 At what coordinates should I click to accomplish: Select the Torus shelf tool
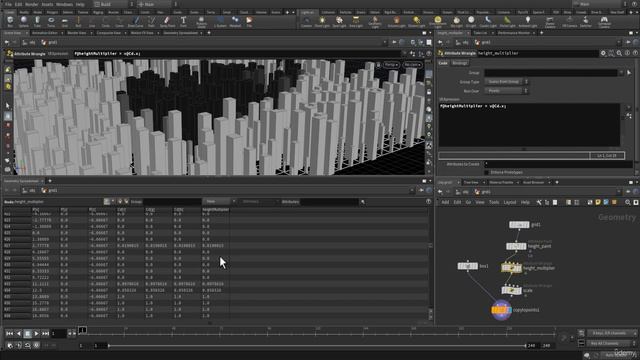coord(51,22)
